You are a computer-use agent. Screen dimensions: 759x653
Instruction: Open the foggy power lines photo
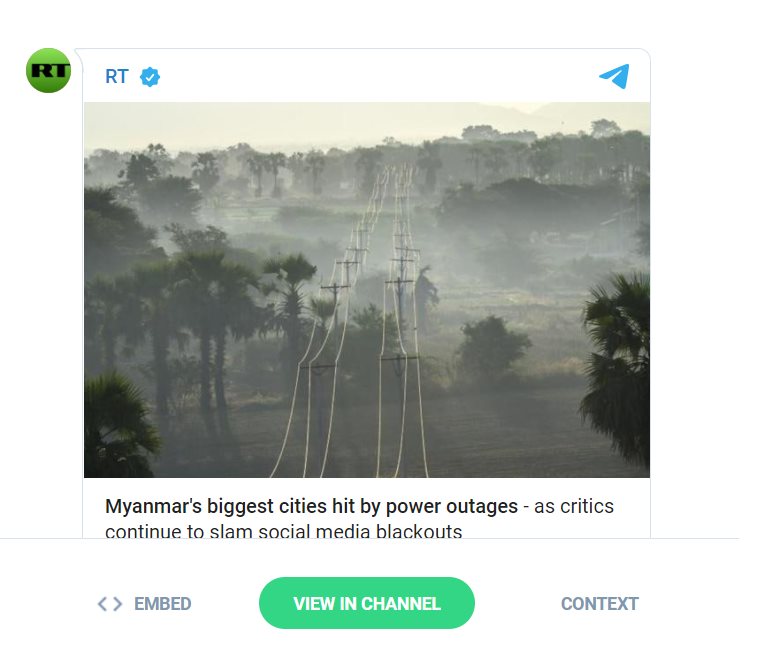tap(366, 289)
